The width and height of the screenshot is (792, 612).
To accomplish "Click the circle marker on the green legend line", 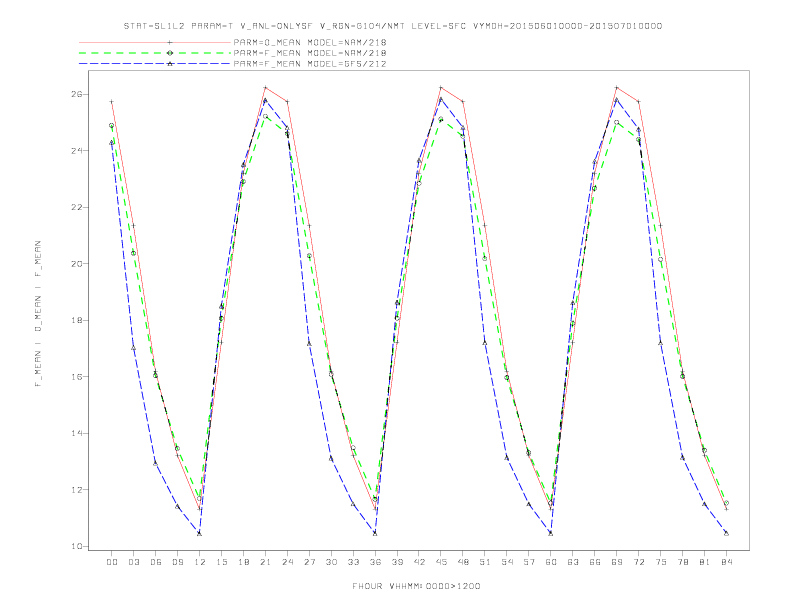I will click(x=170, y=53).
